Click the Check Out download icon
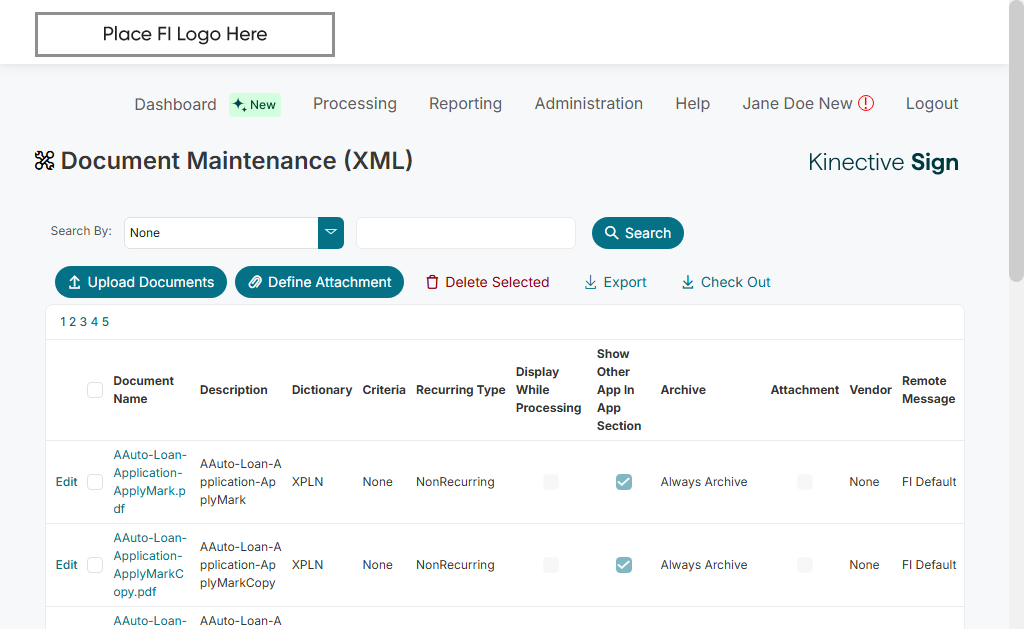 tap(688, 283)
